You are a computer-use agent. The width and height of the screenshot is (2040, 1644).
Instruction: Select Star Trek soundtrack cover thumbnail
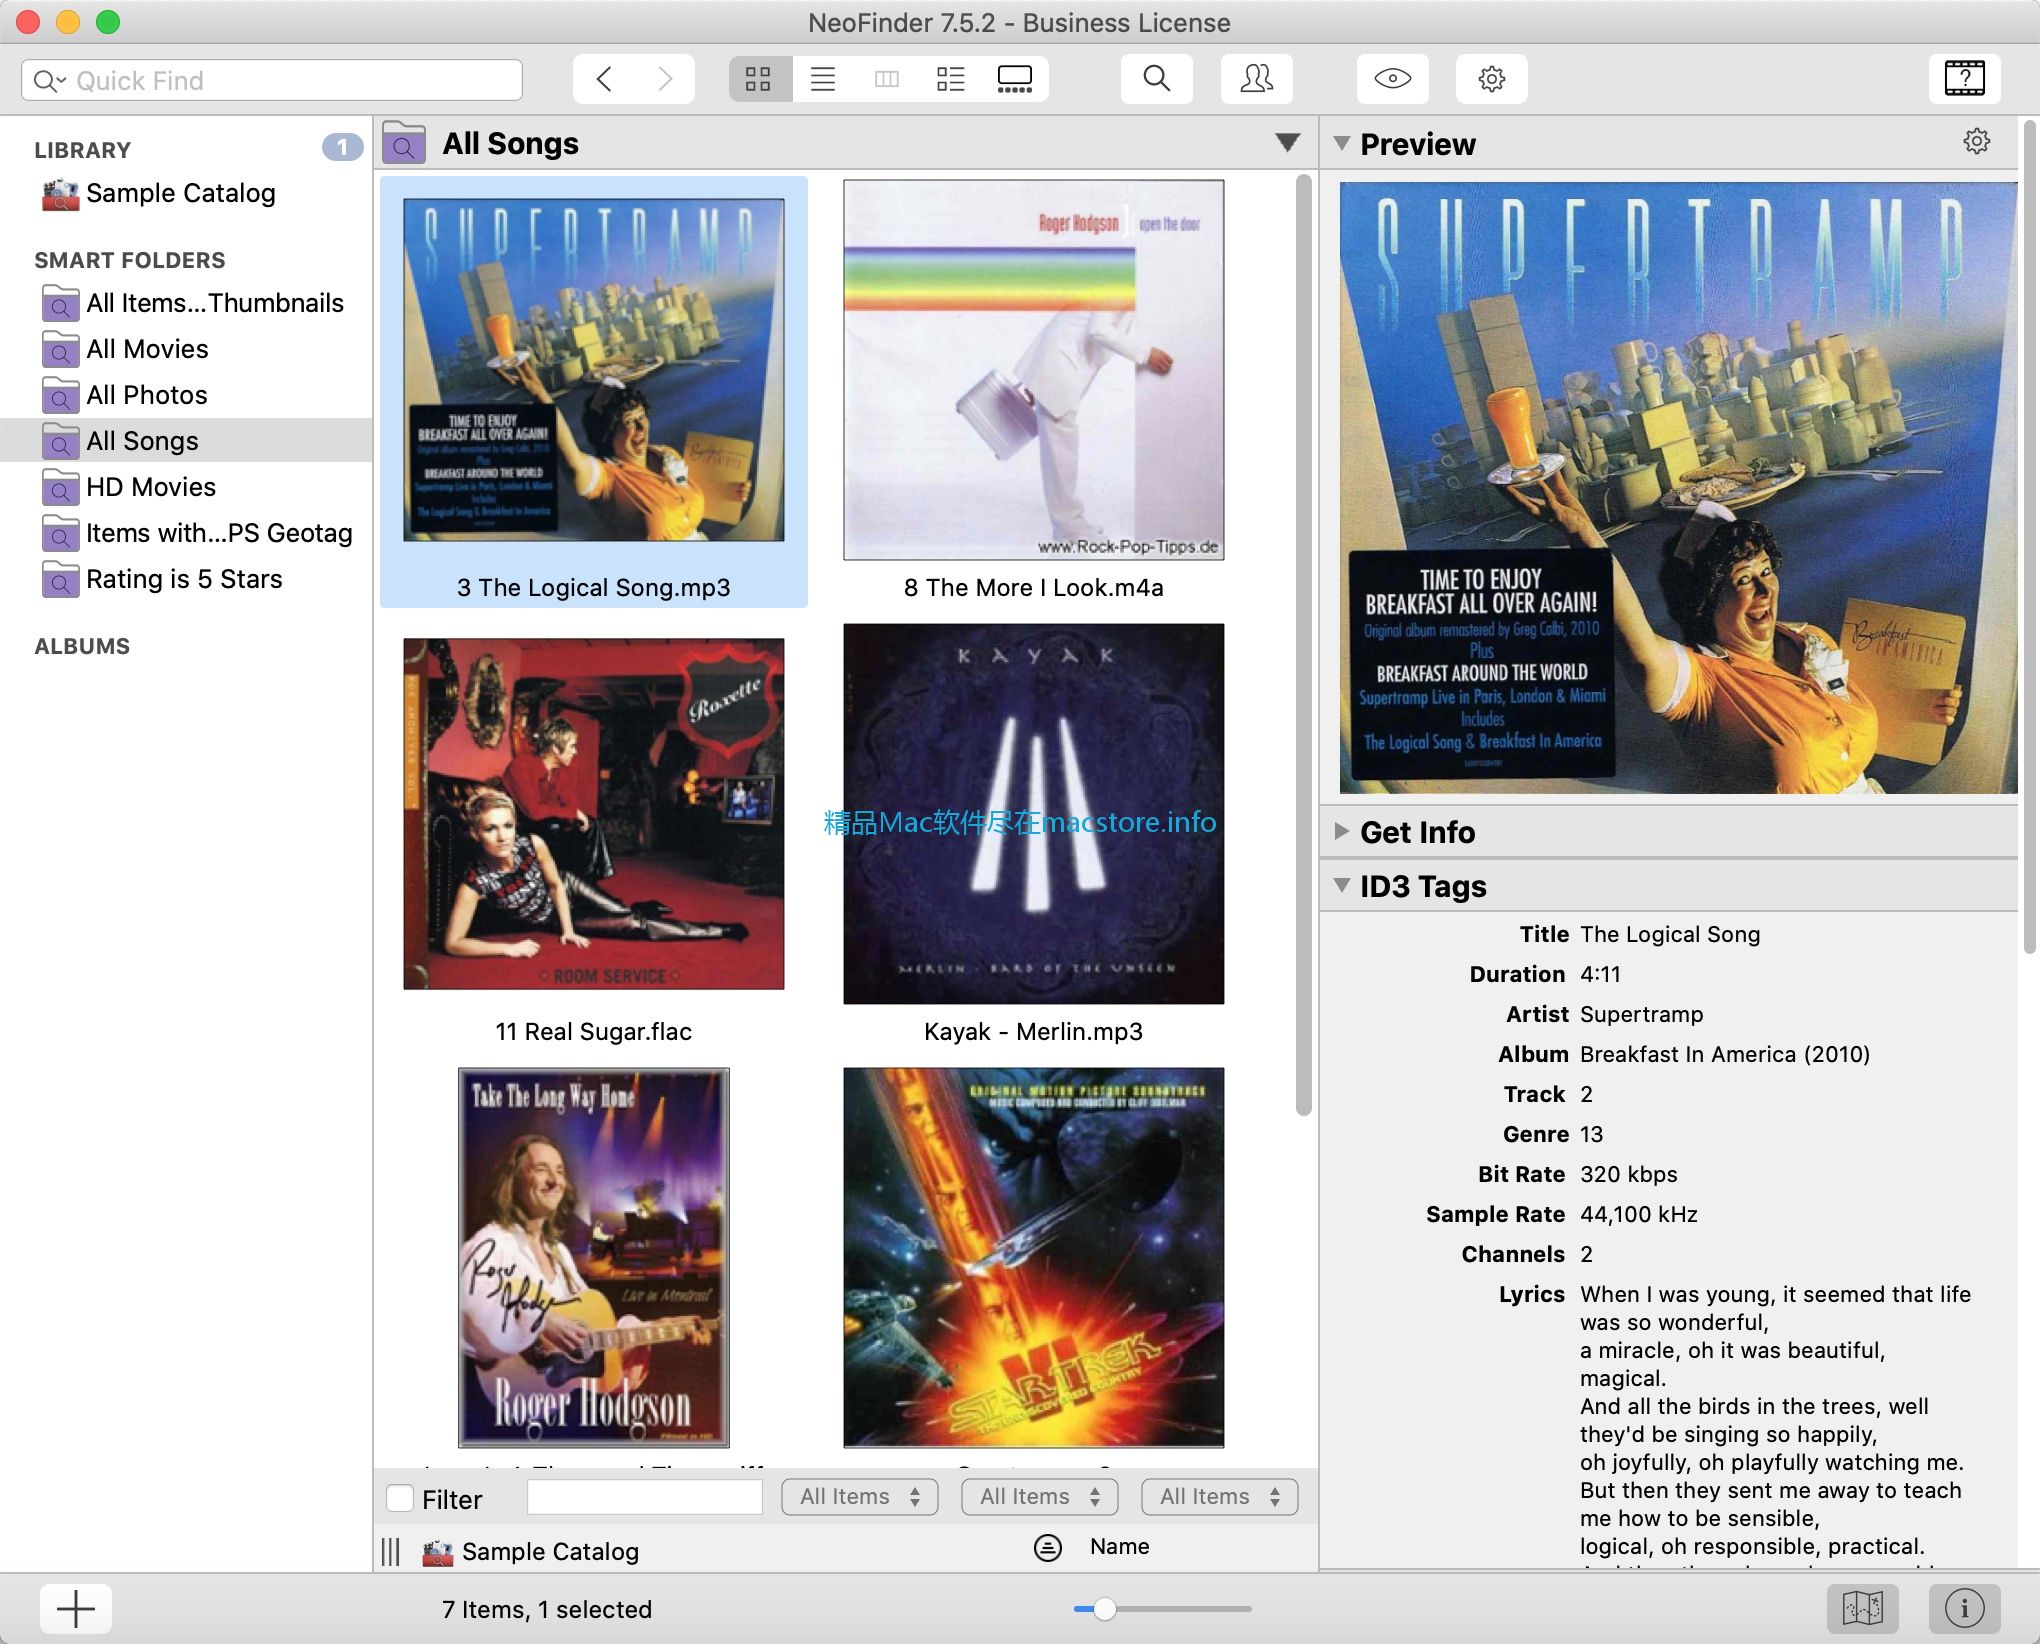[x=1034, y=1258]
